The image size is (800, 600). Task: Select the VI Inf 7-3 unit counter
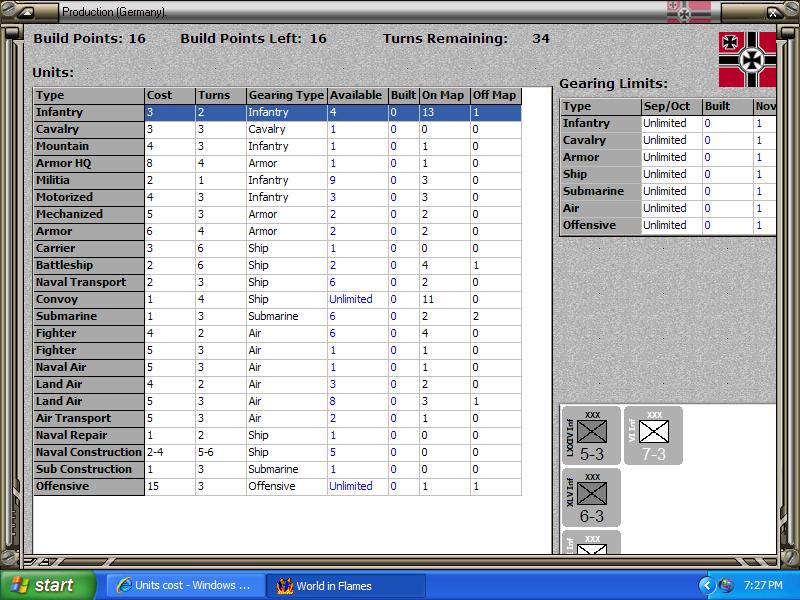pos(653,435)
